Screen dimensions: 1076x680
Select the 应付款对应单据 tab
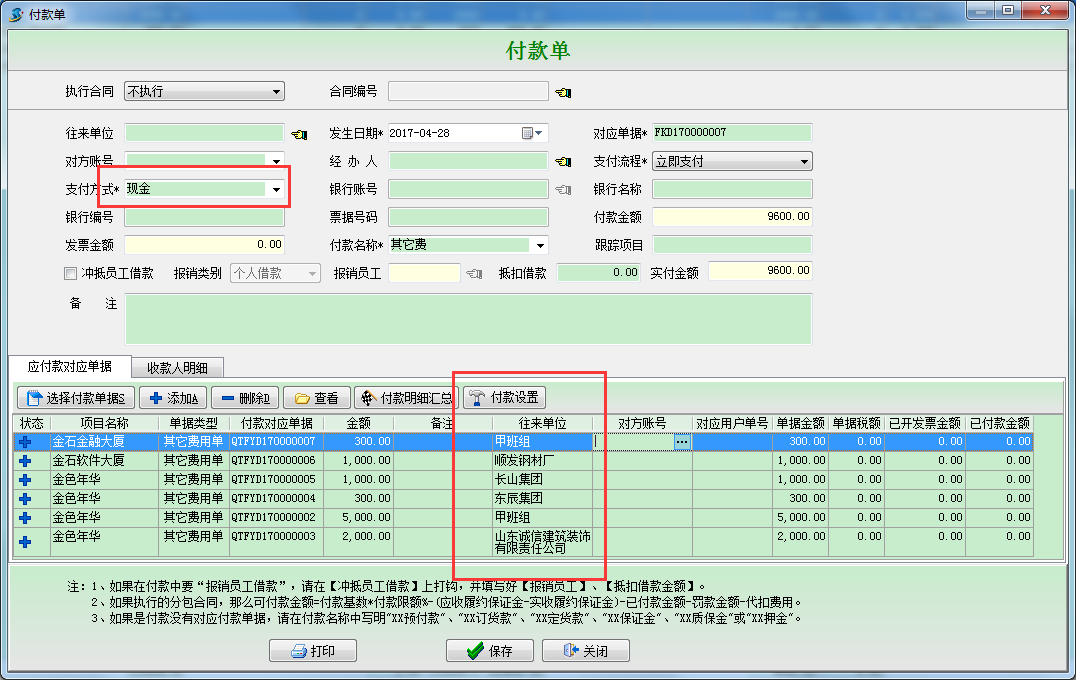click(71, 367)
